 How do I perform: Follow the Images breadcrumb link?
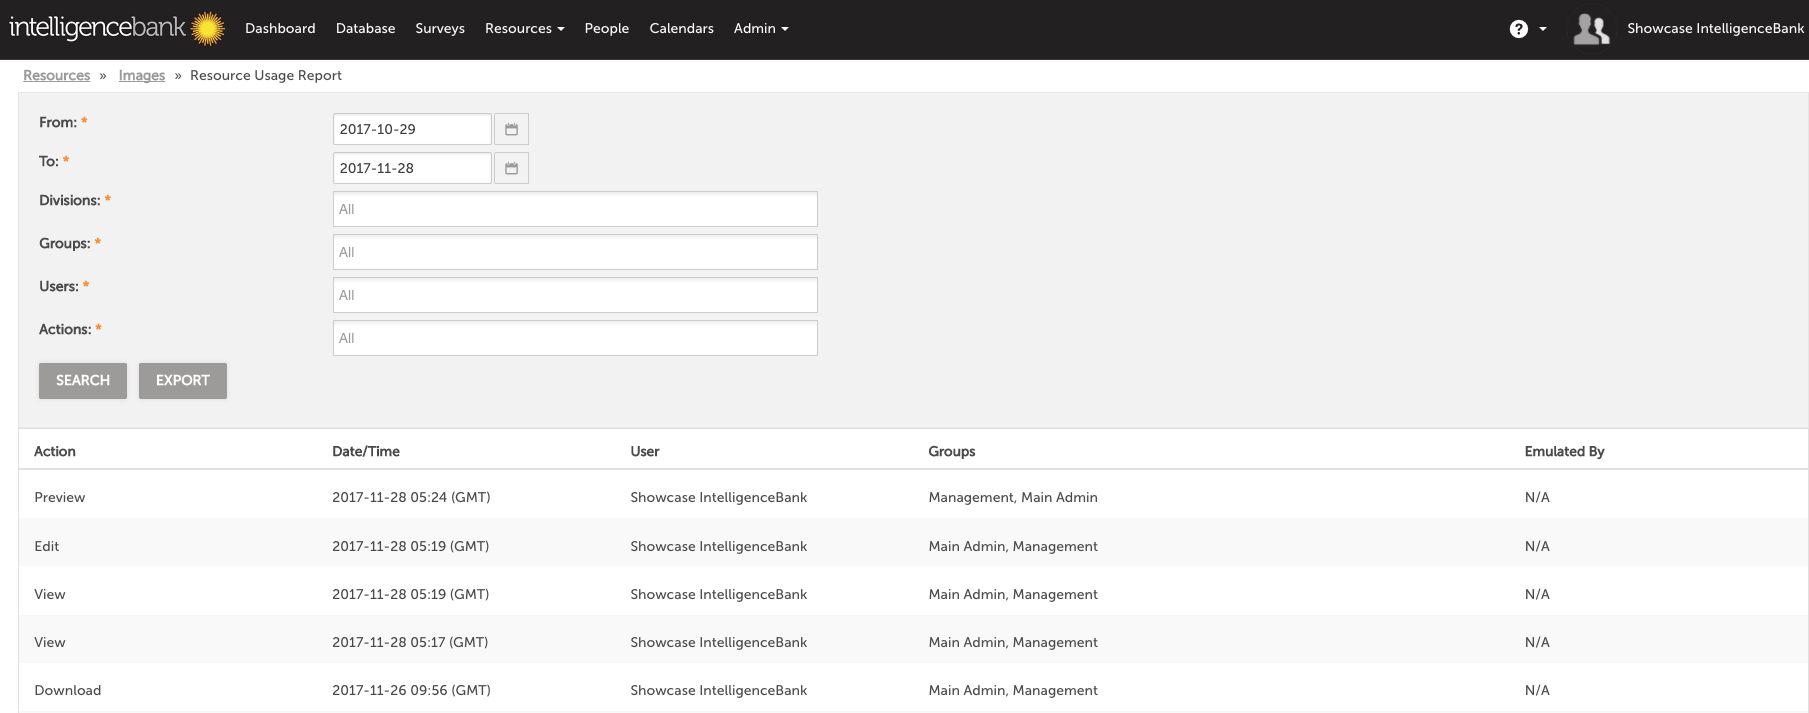(142, 75)
